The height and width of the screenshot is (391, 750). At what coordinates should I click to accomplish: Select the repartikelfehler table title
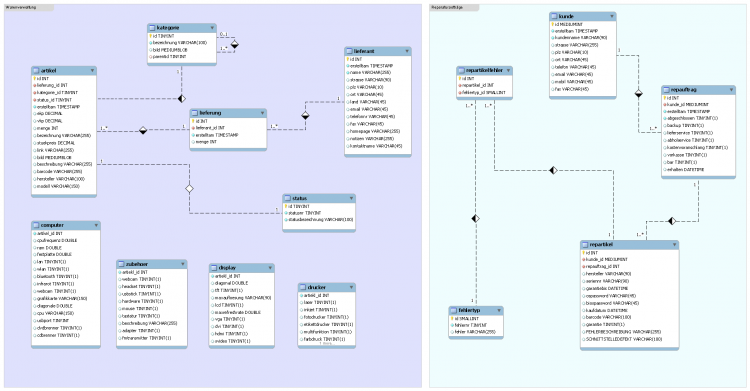[484, 70]
